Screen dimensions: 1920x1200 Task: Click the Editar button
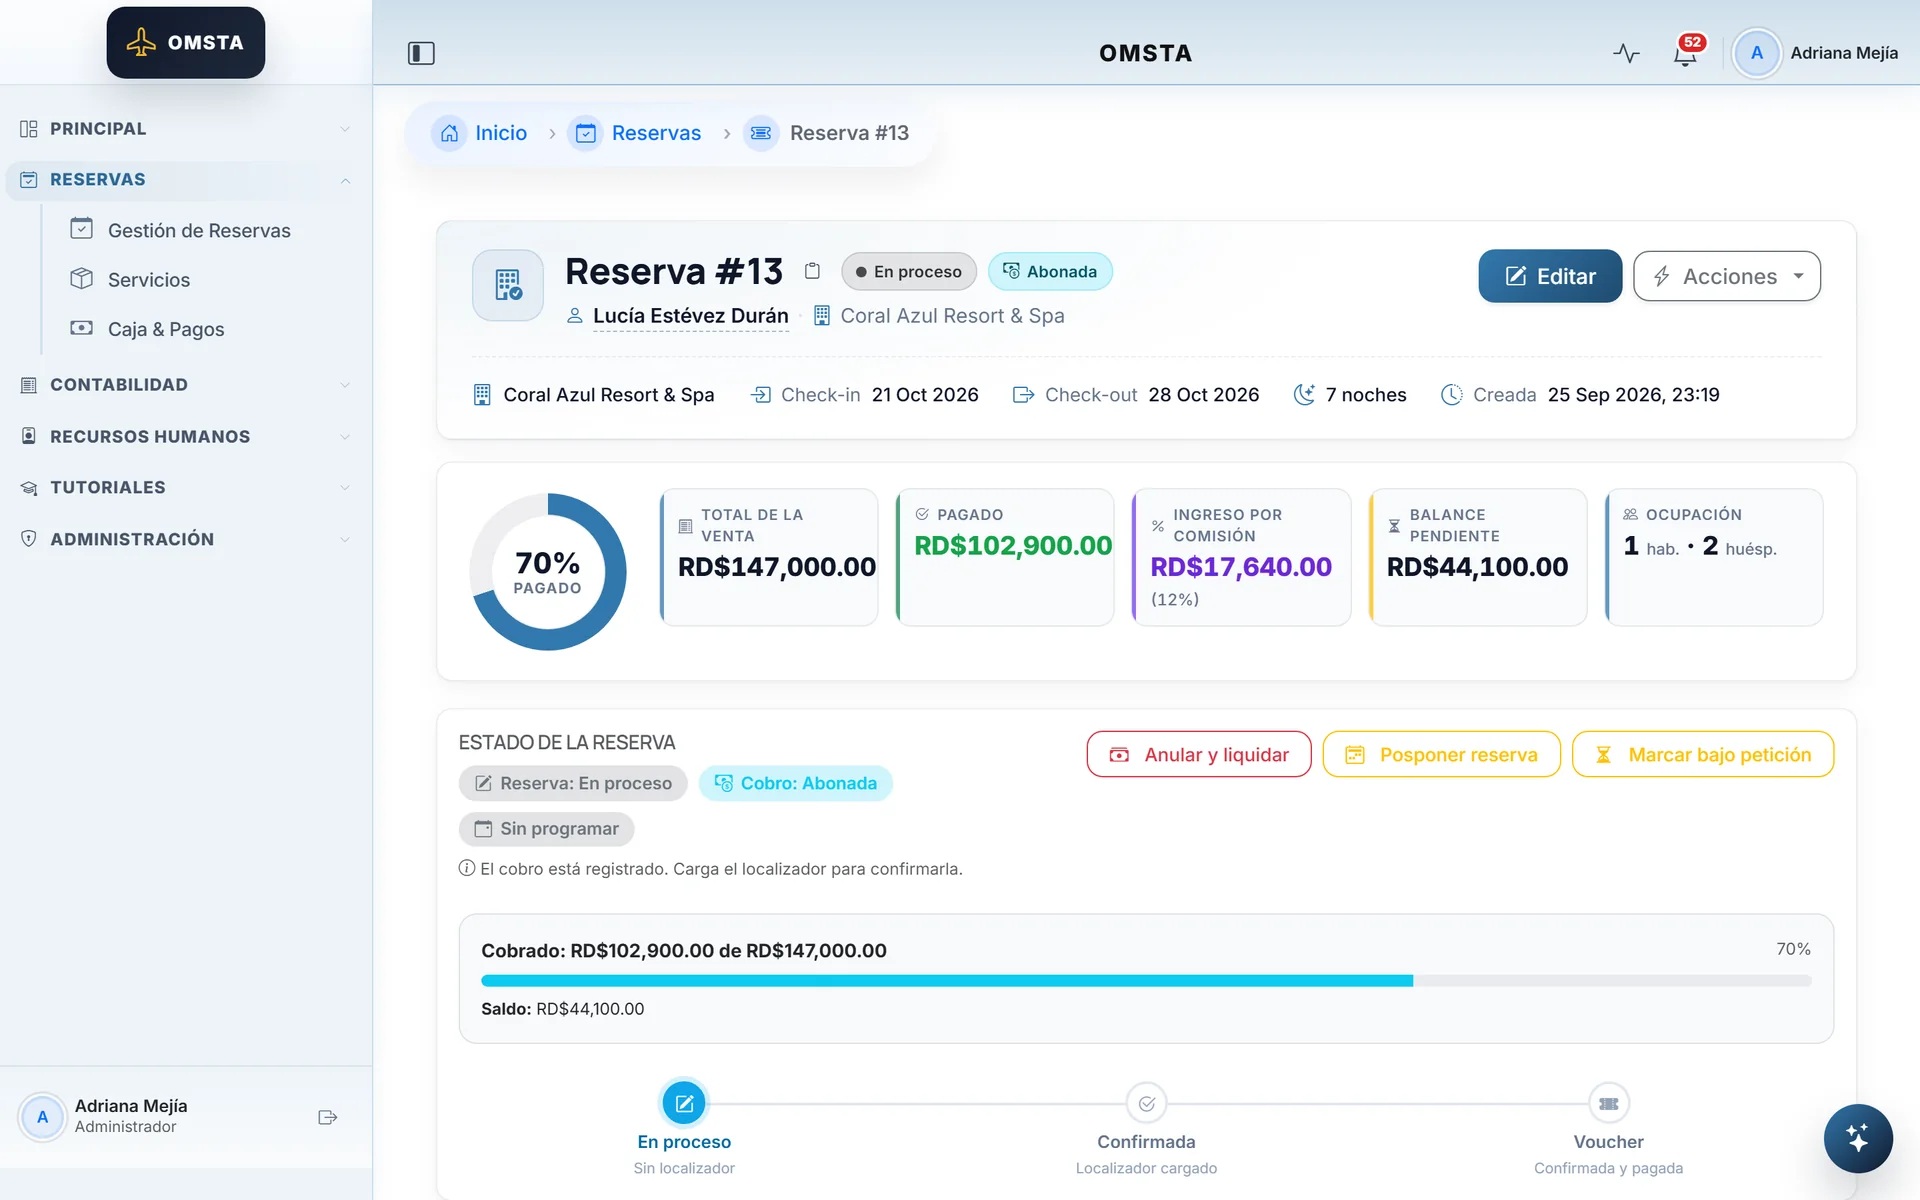pyautogui.click(x=1550, y=276)
